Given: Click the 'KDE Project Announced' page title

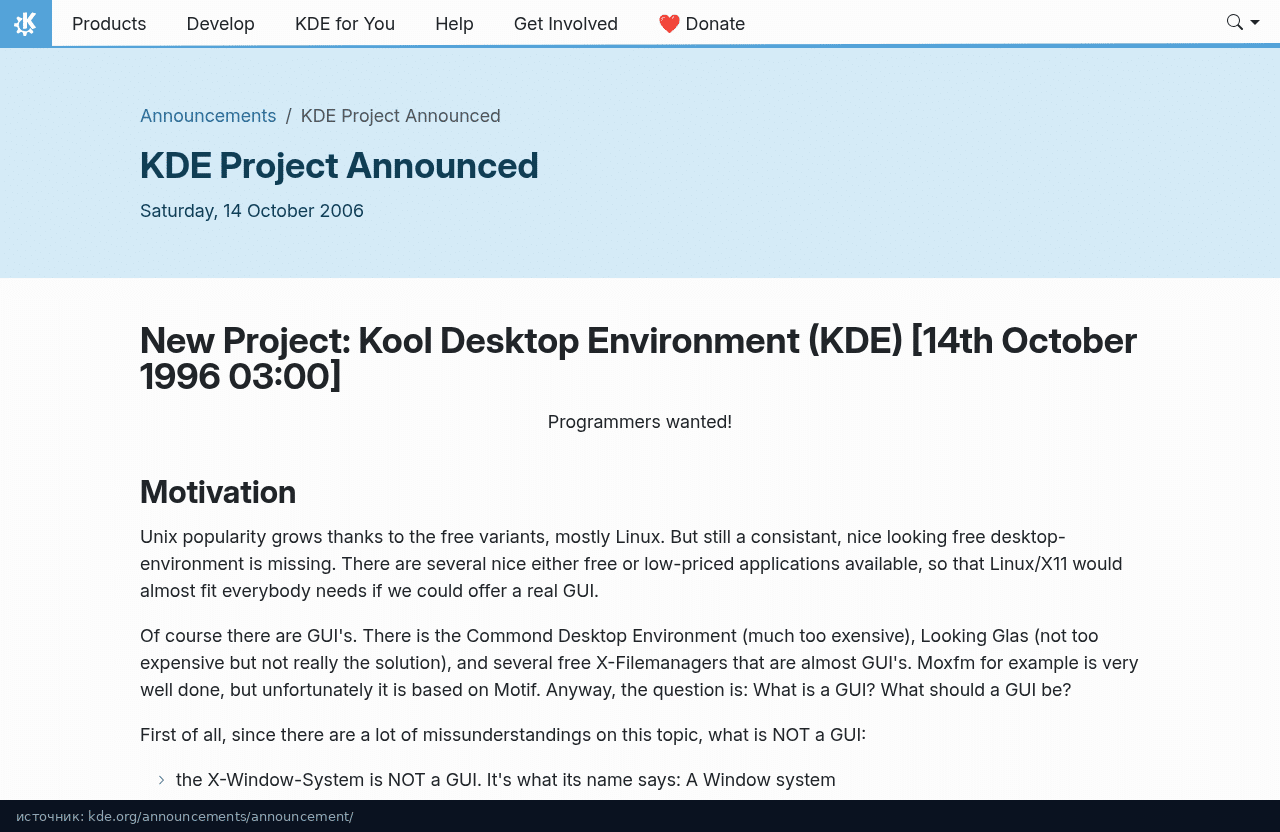Looking at the screenshot, I should point(339,166).
